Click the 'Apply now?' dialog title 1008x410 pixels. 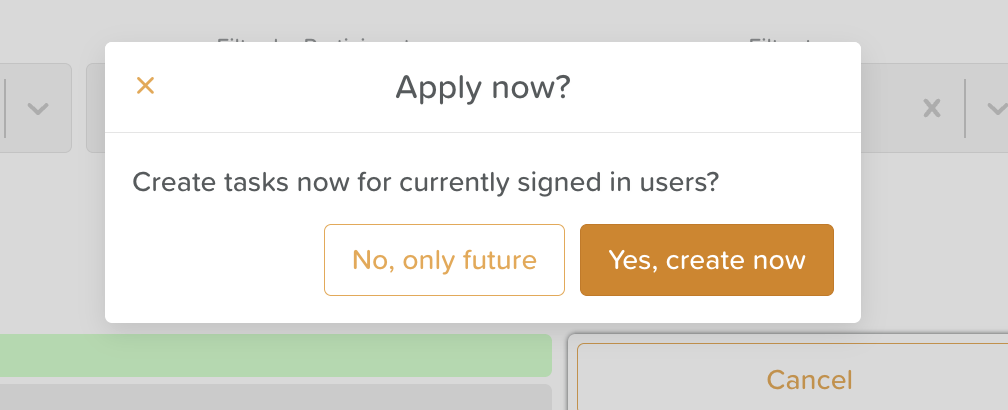pos(482,88)
